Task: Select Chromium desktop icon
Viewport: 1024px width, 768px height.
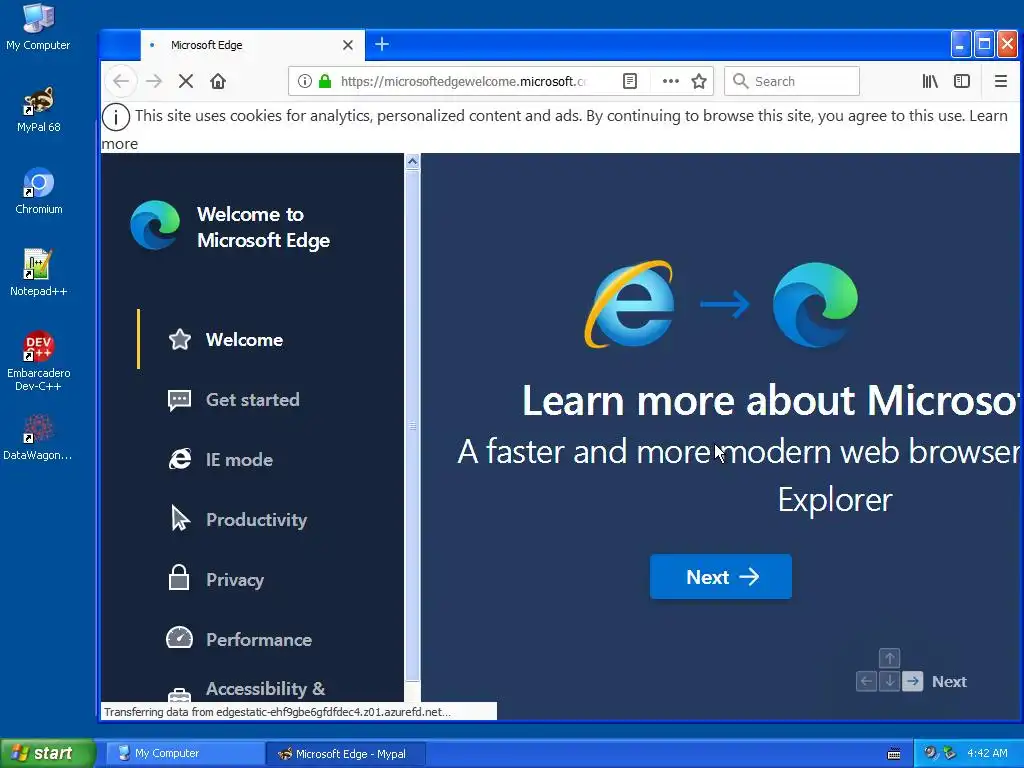Action: [39, 191]
